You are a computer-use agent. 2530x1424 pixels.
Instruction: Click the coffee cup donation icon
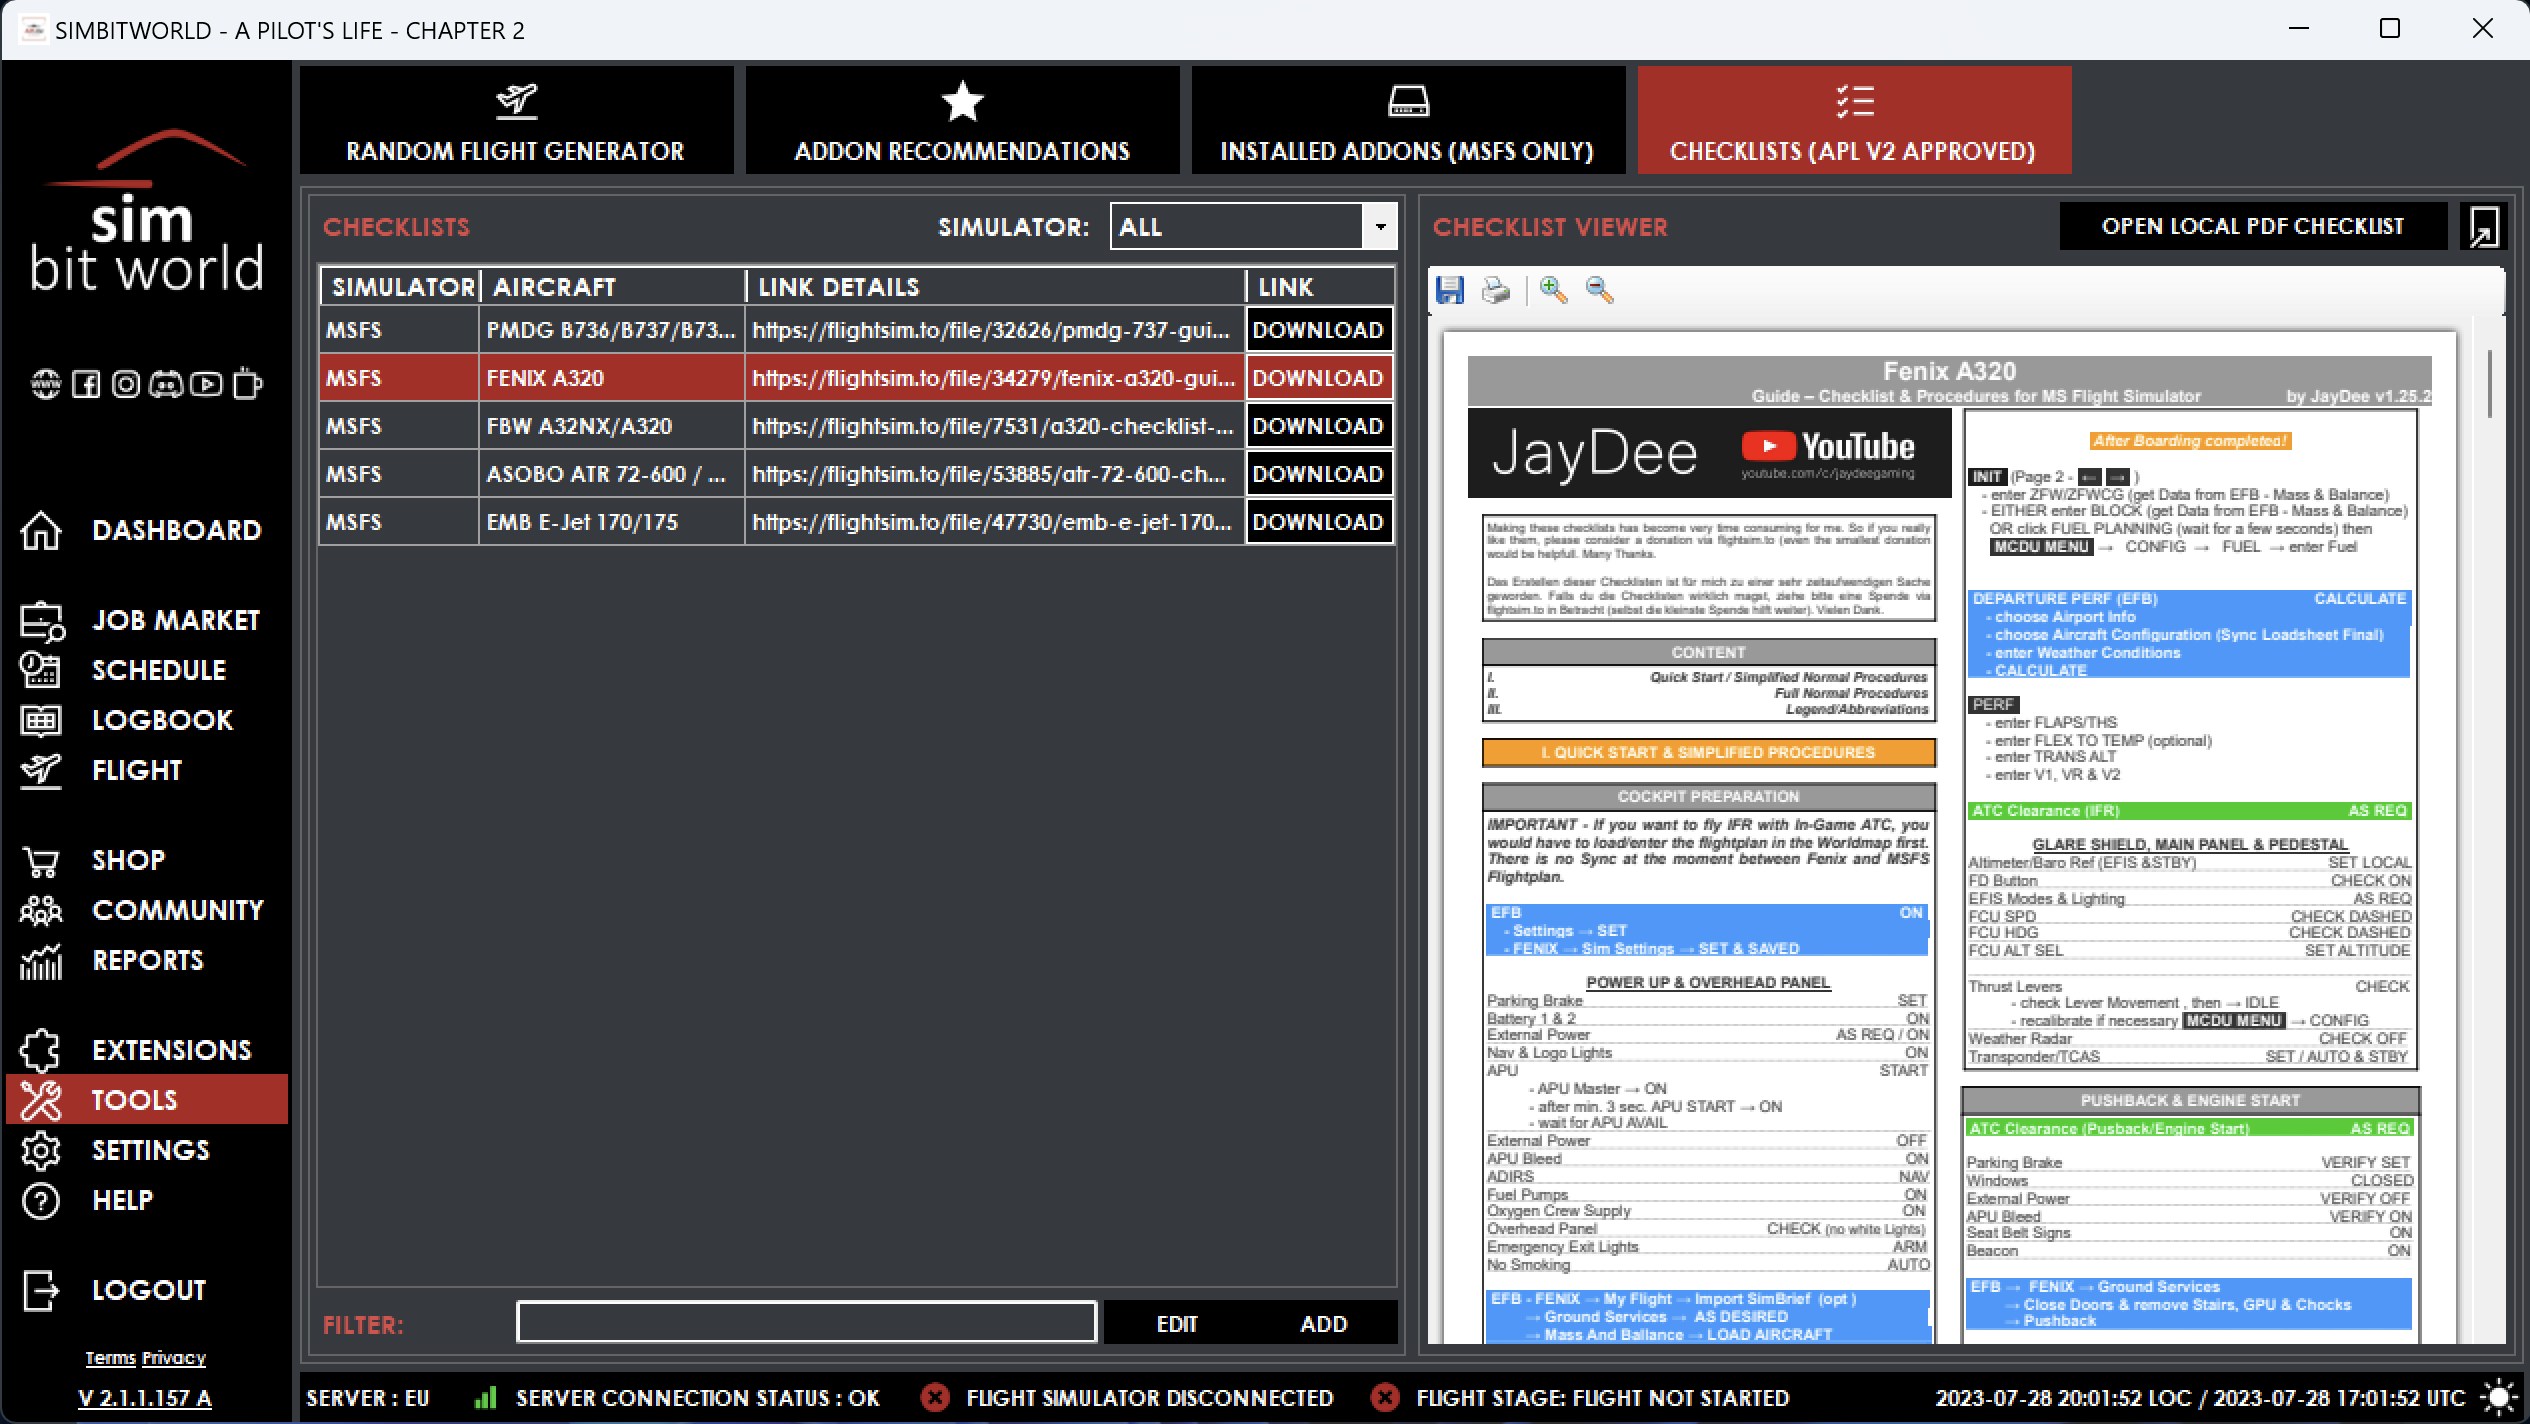pyautogui.click(x=247, y=384)
